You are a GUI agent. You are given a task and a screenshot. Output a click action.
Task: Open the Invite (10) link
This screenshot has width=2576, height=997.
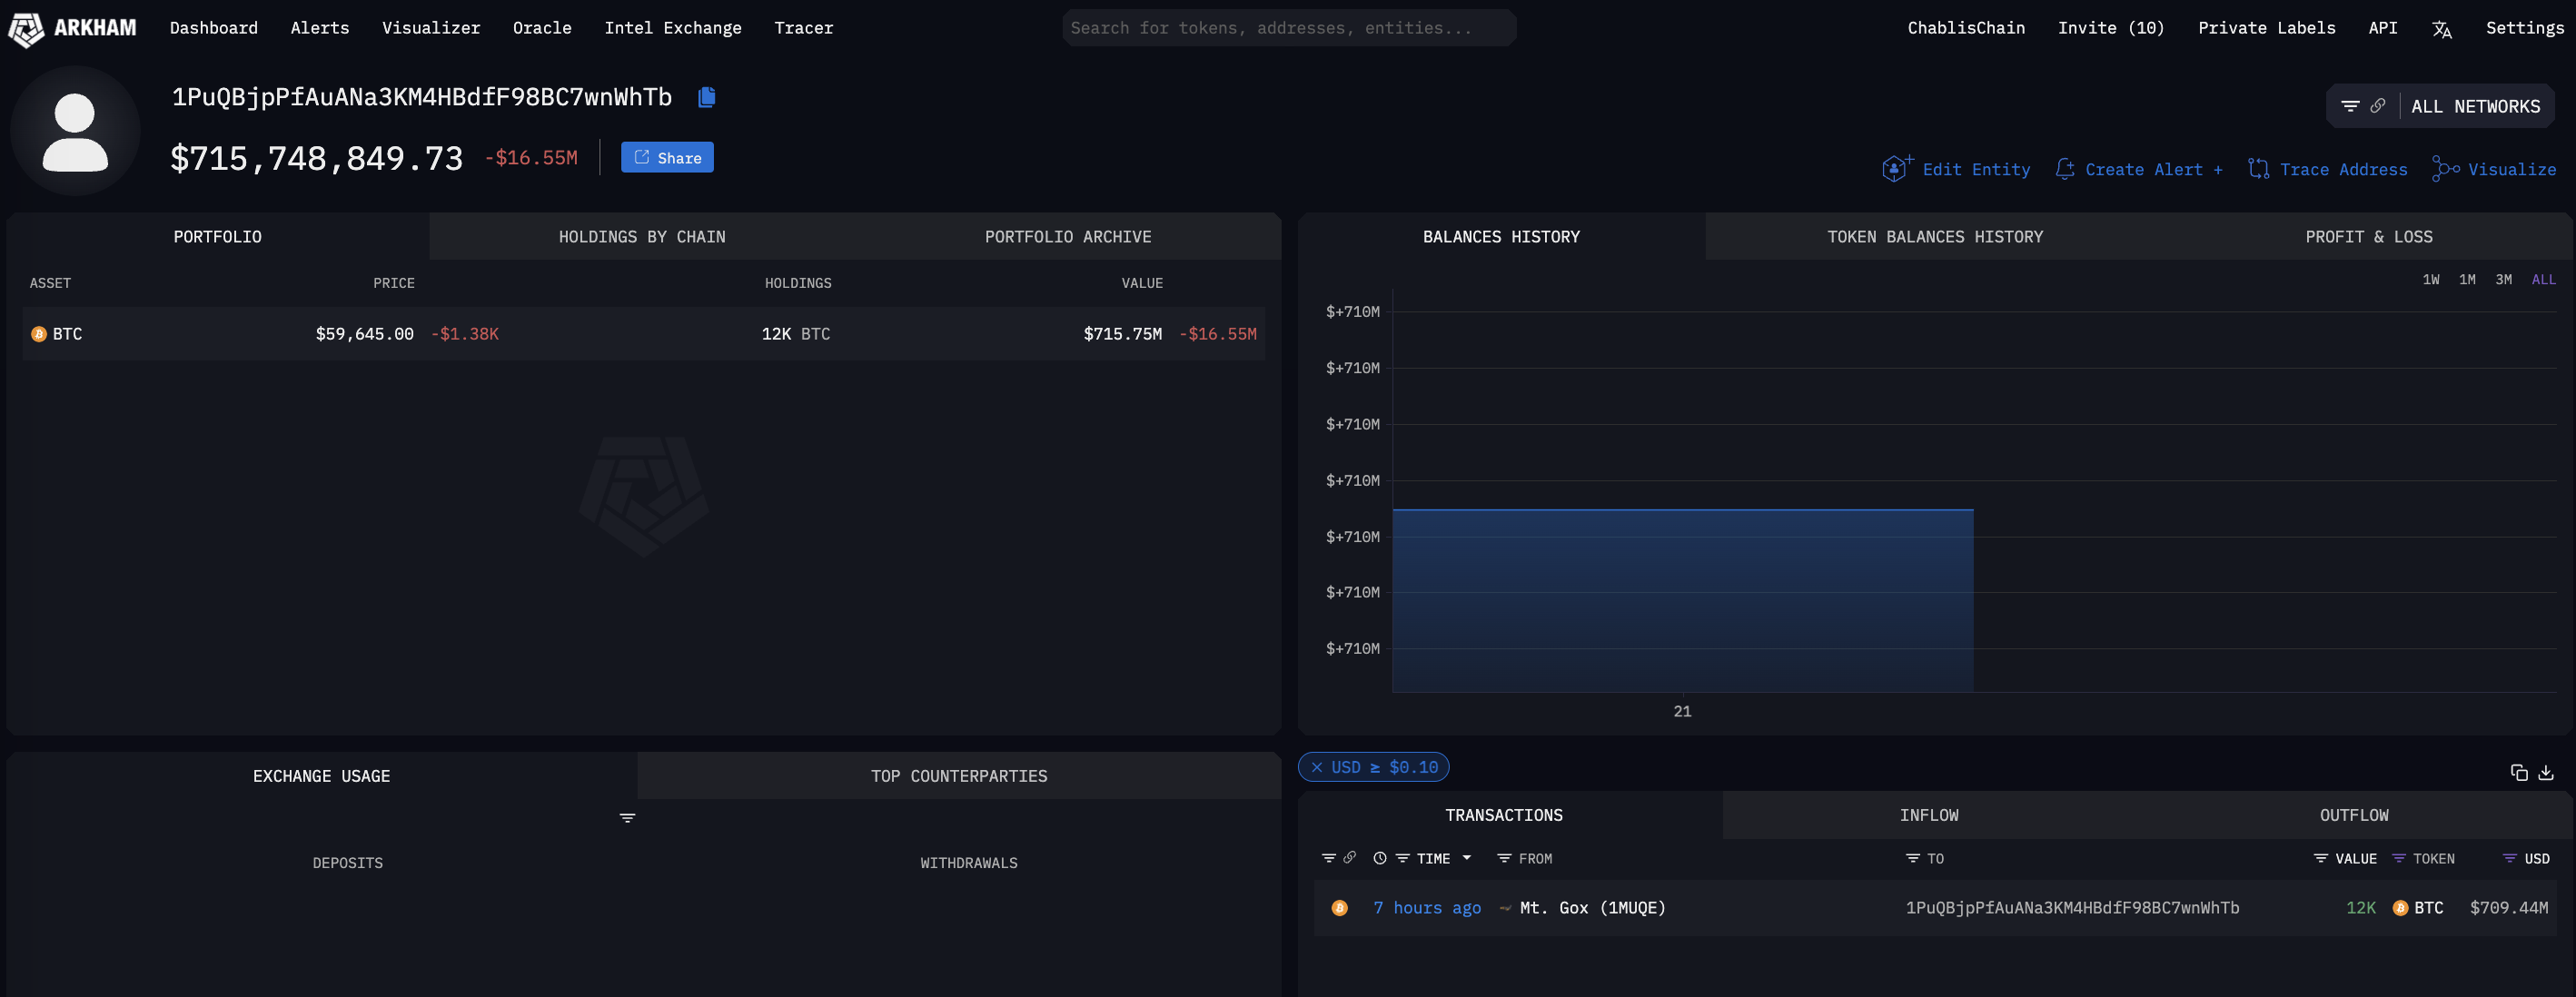(x=2111, y=28)
